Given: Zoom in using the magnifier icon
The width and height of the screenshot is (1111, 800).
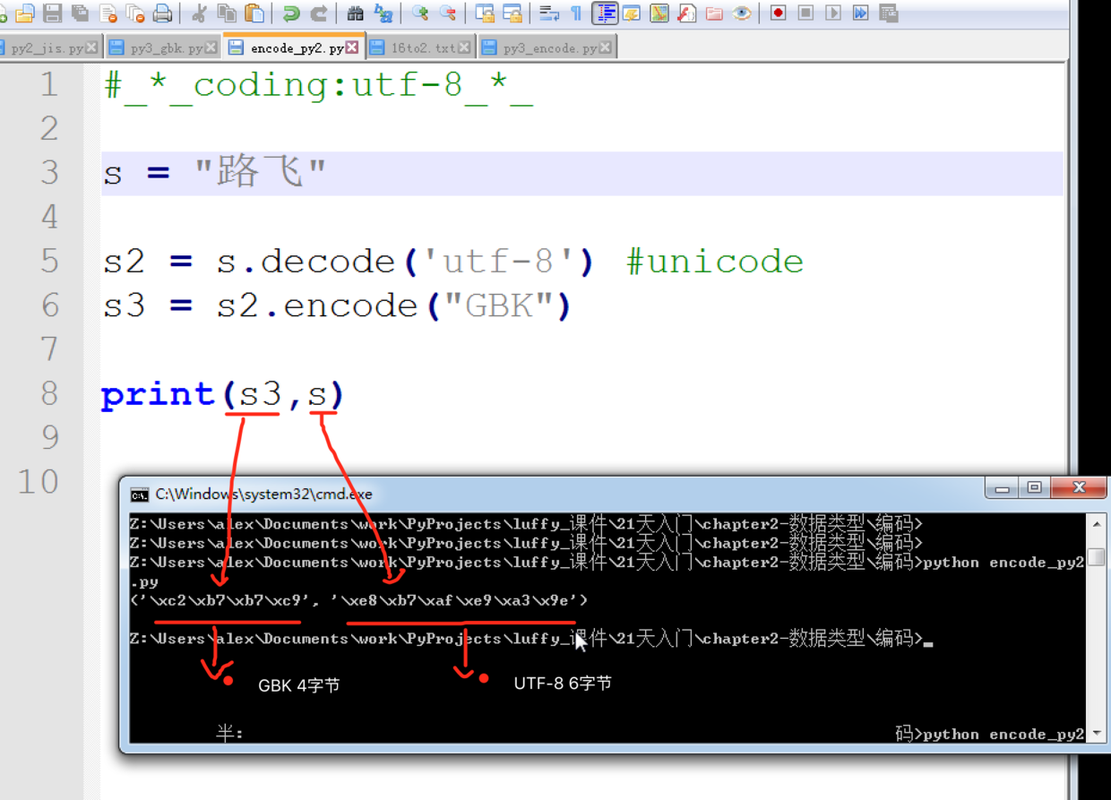Looking at the screenshot, I should click(x=418, y=13).
